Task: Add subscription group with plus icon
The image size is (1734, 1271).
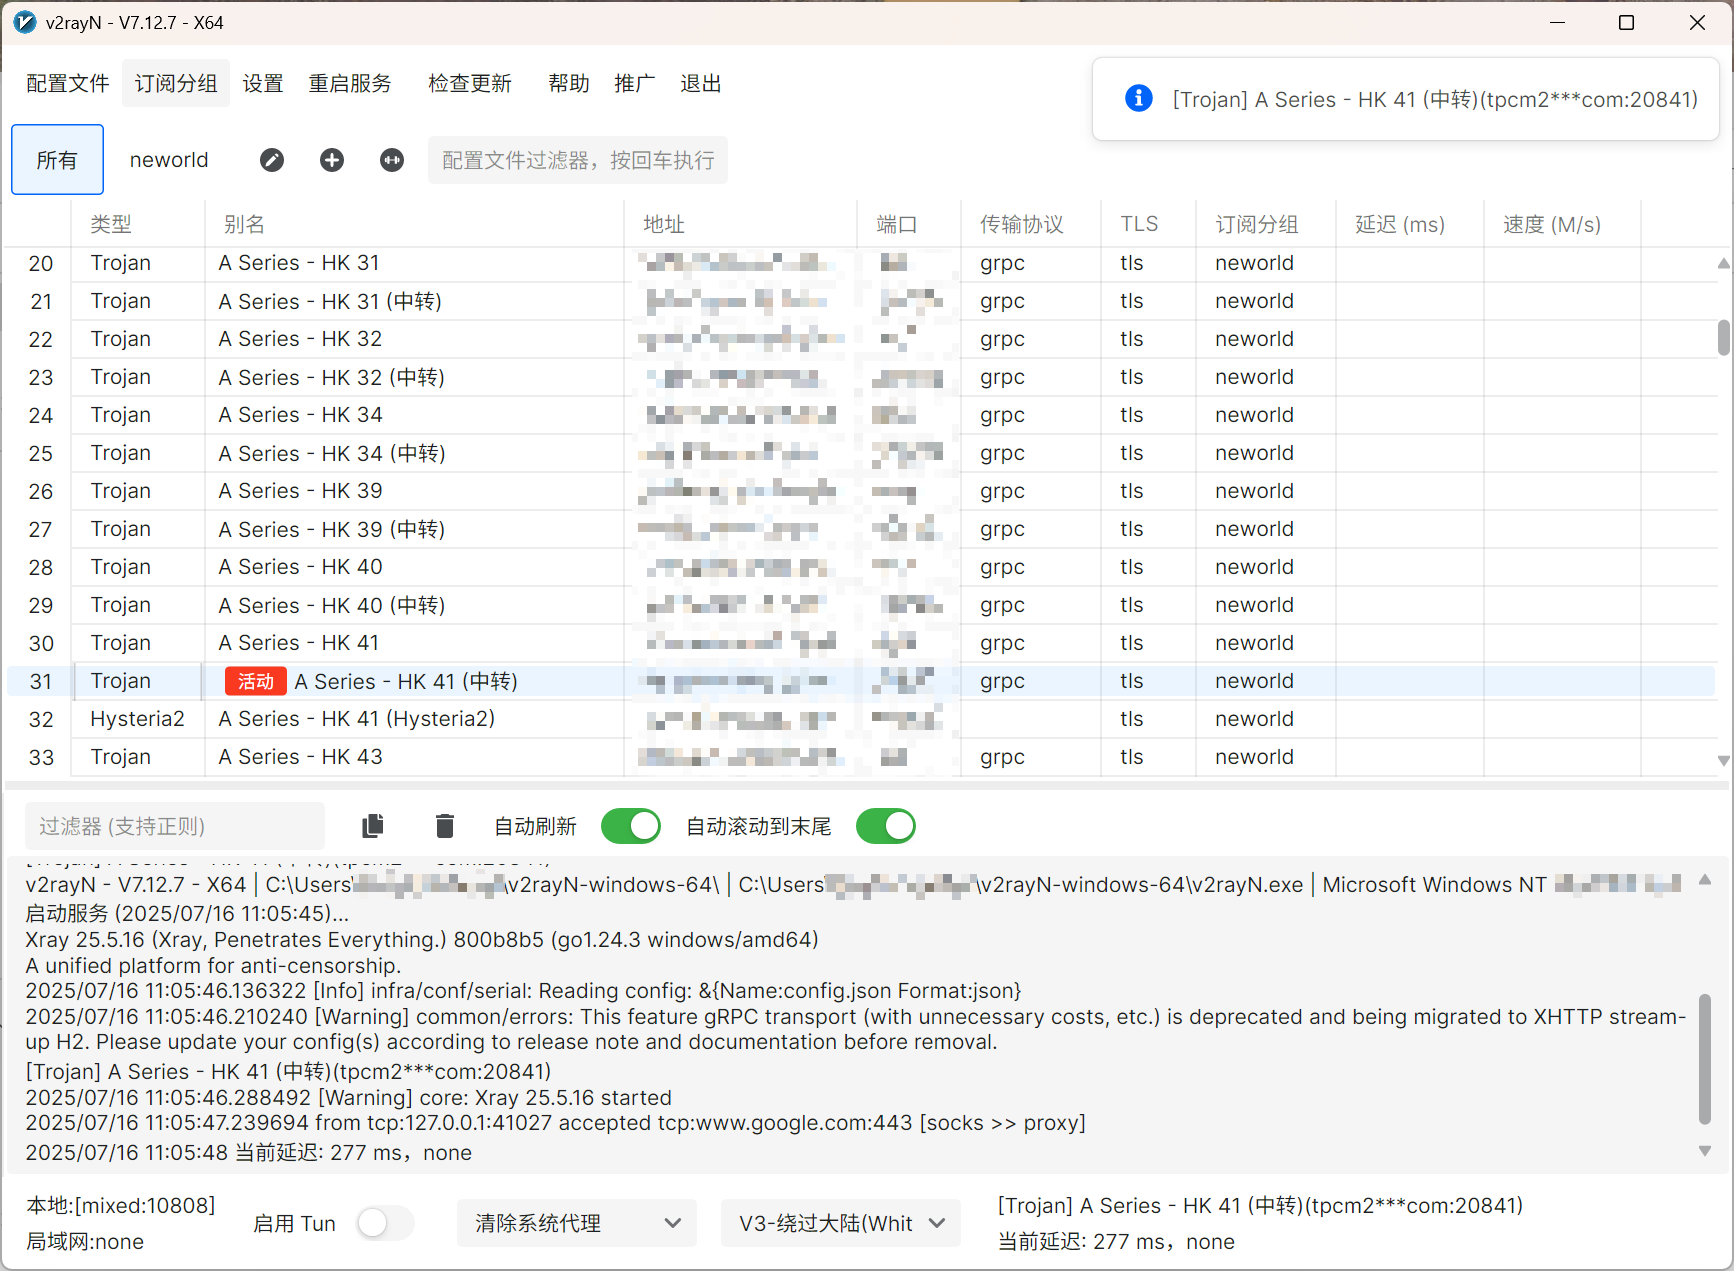Action: [332, 160]
